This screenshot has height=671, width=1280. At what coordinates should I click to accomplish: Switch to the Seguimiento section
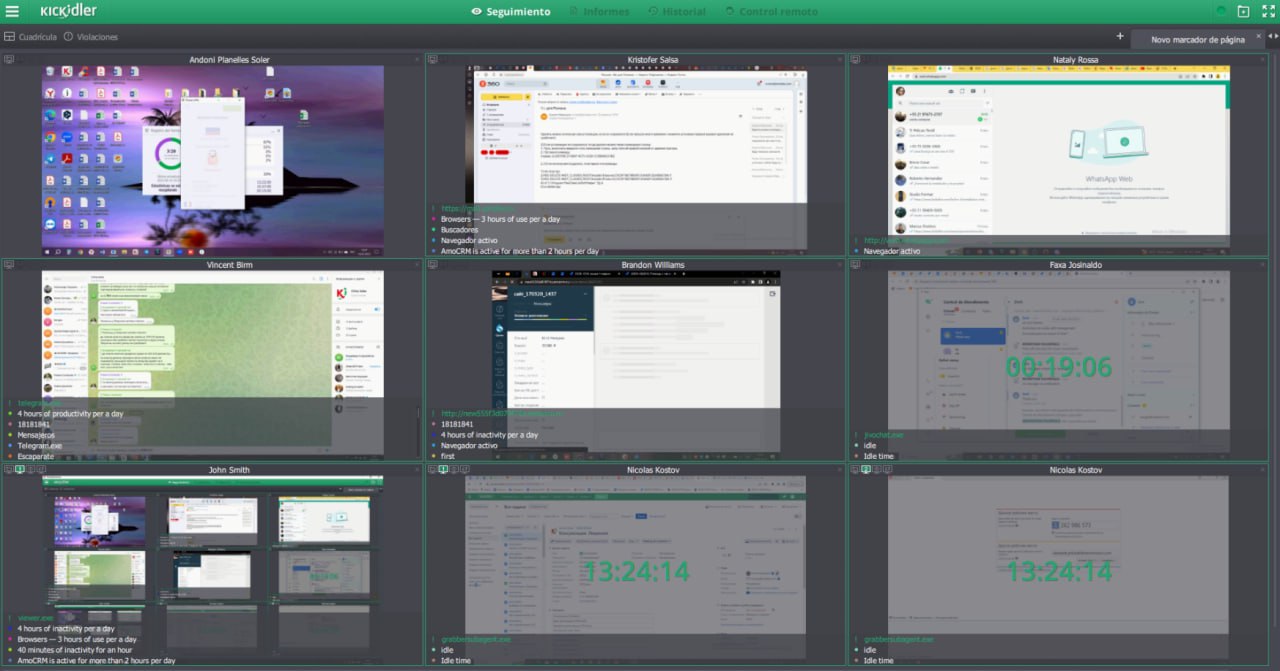[510, 12]
